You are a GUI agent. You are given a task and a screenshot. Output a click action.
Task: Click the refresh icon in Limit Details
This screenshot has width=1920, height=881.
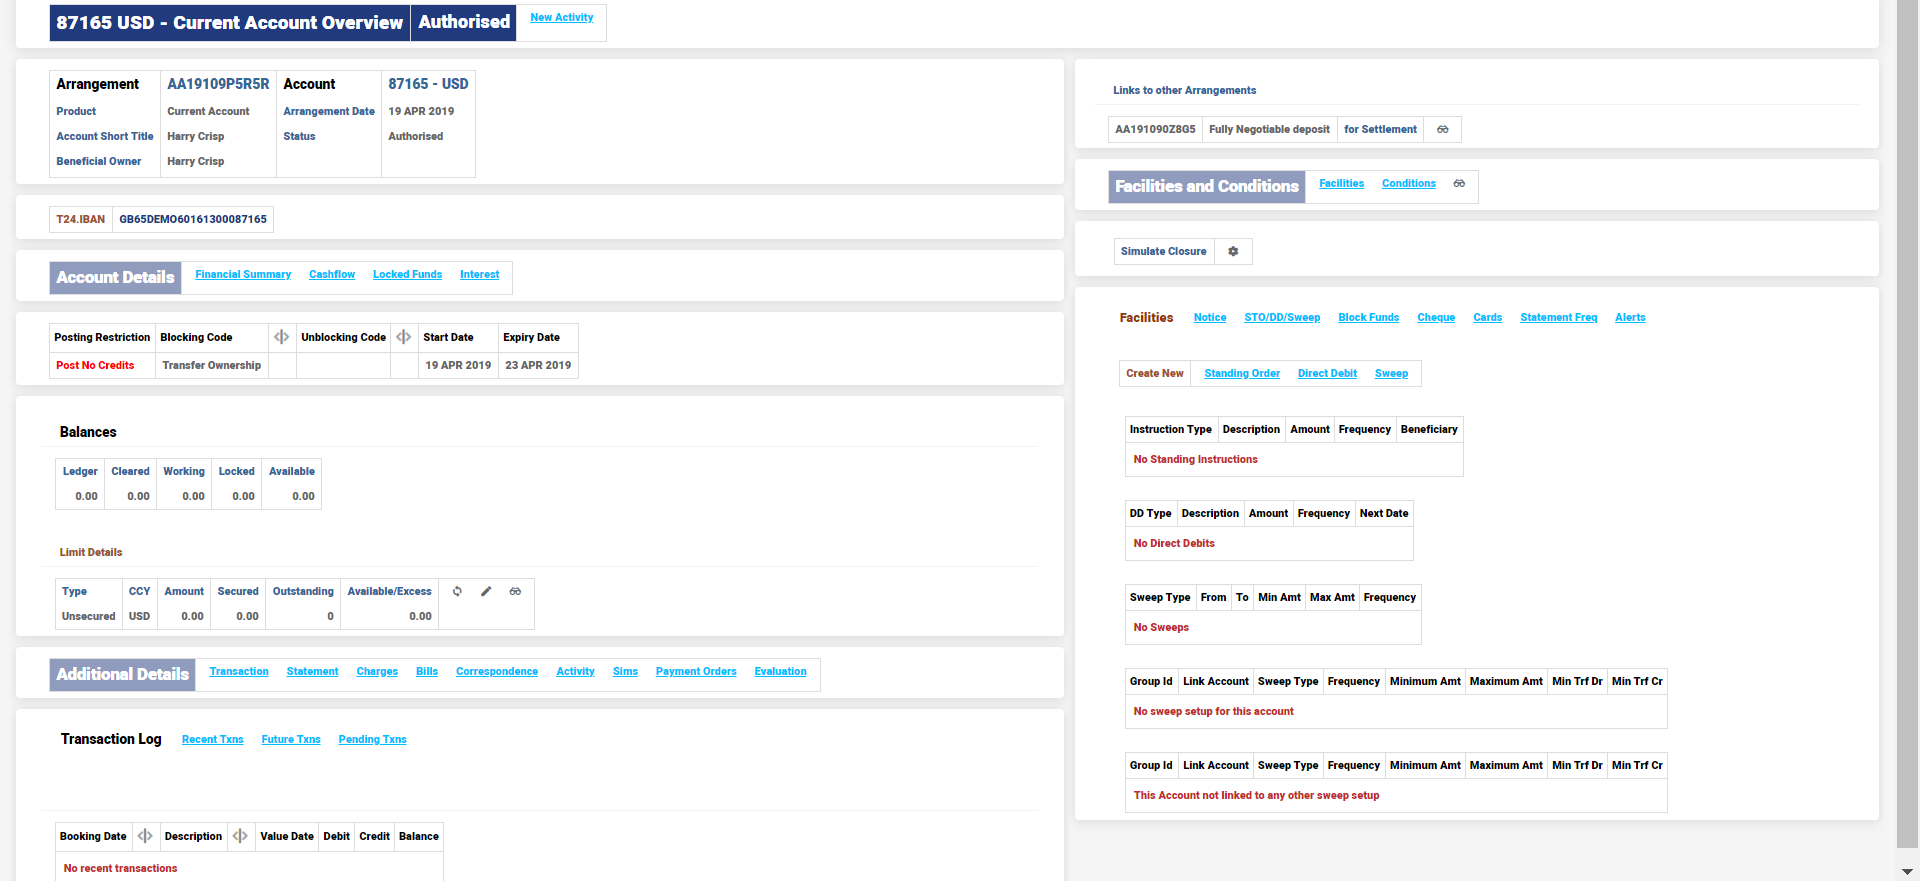[457, 591]
